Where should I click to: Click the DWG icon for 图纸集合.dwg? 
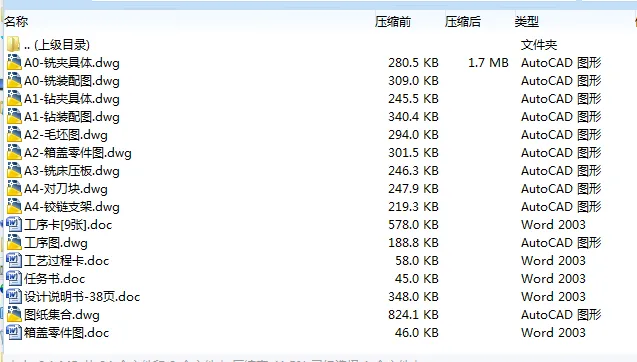tap(14, 314)
